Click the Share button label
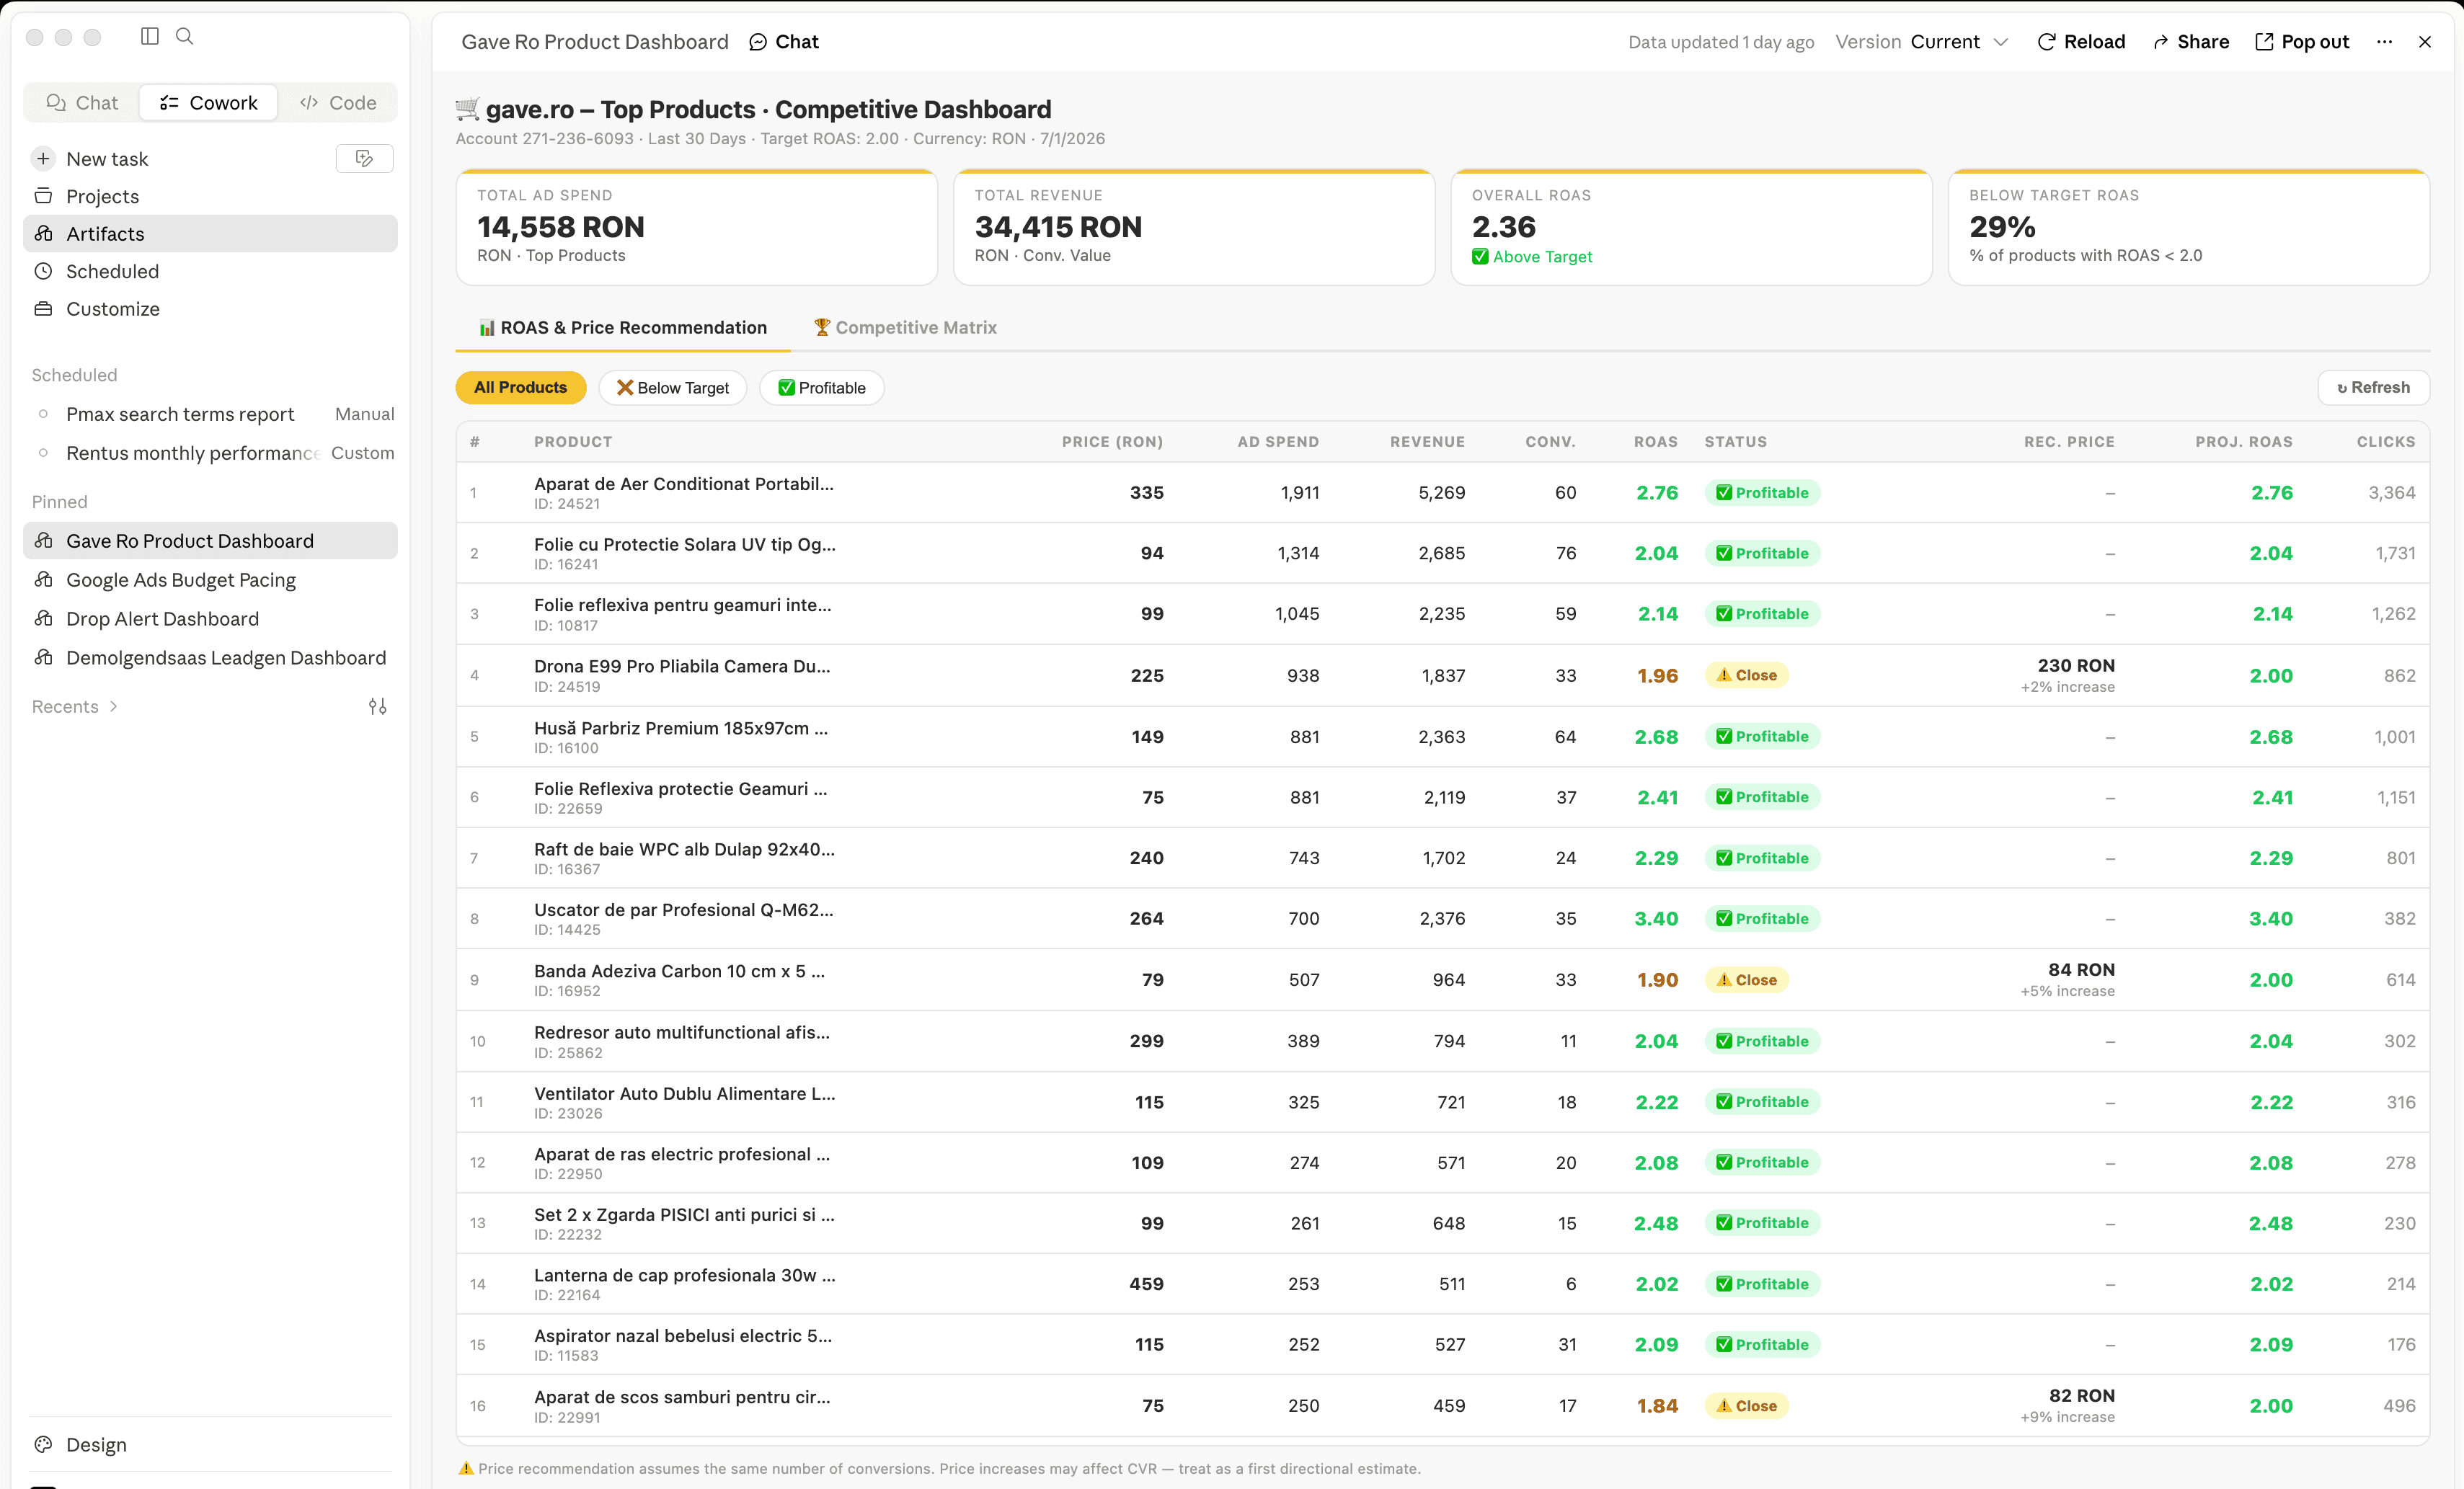Screen dimensions: 2464x1489 [2203, 42]
